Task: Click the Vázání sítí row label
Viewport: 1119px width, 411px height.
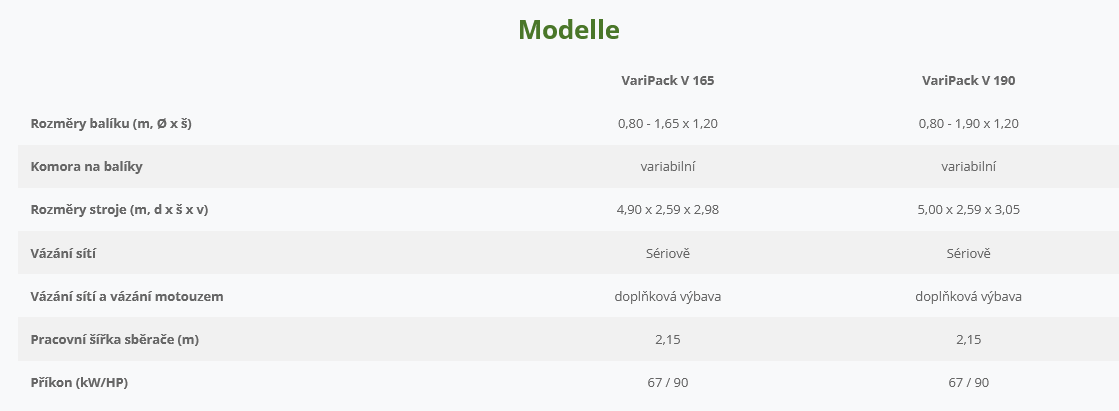Action: [x=63, y=253]
